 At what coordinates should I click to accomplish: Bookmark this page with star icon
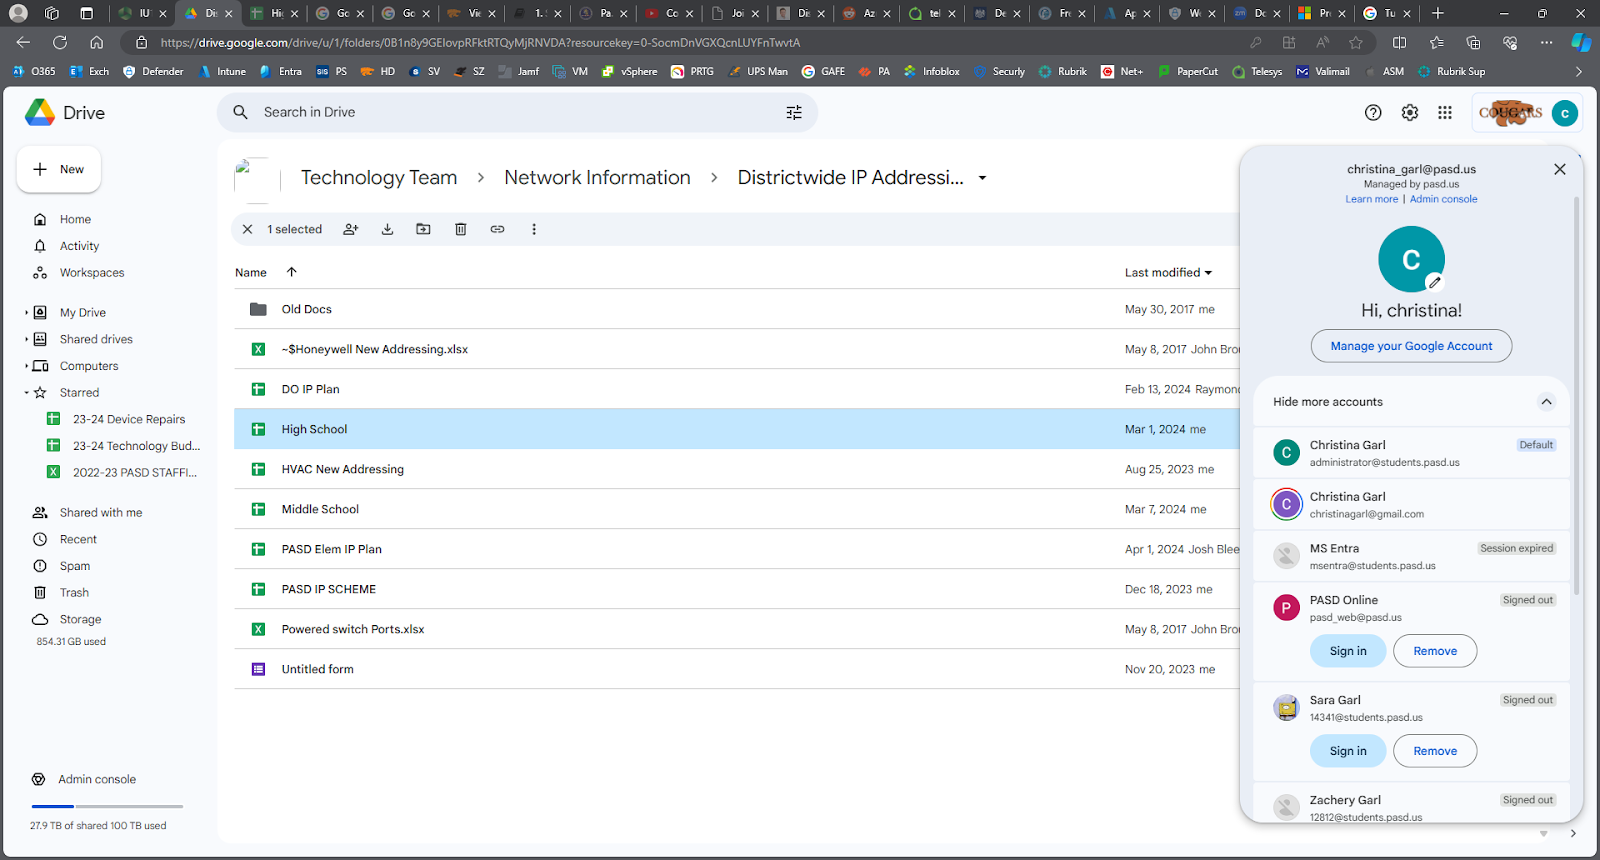1356,42
